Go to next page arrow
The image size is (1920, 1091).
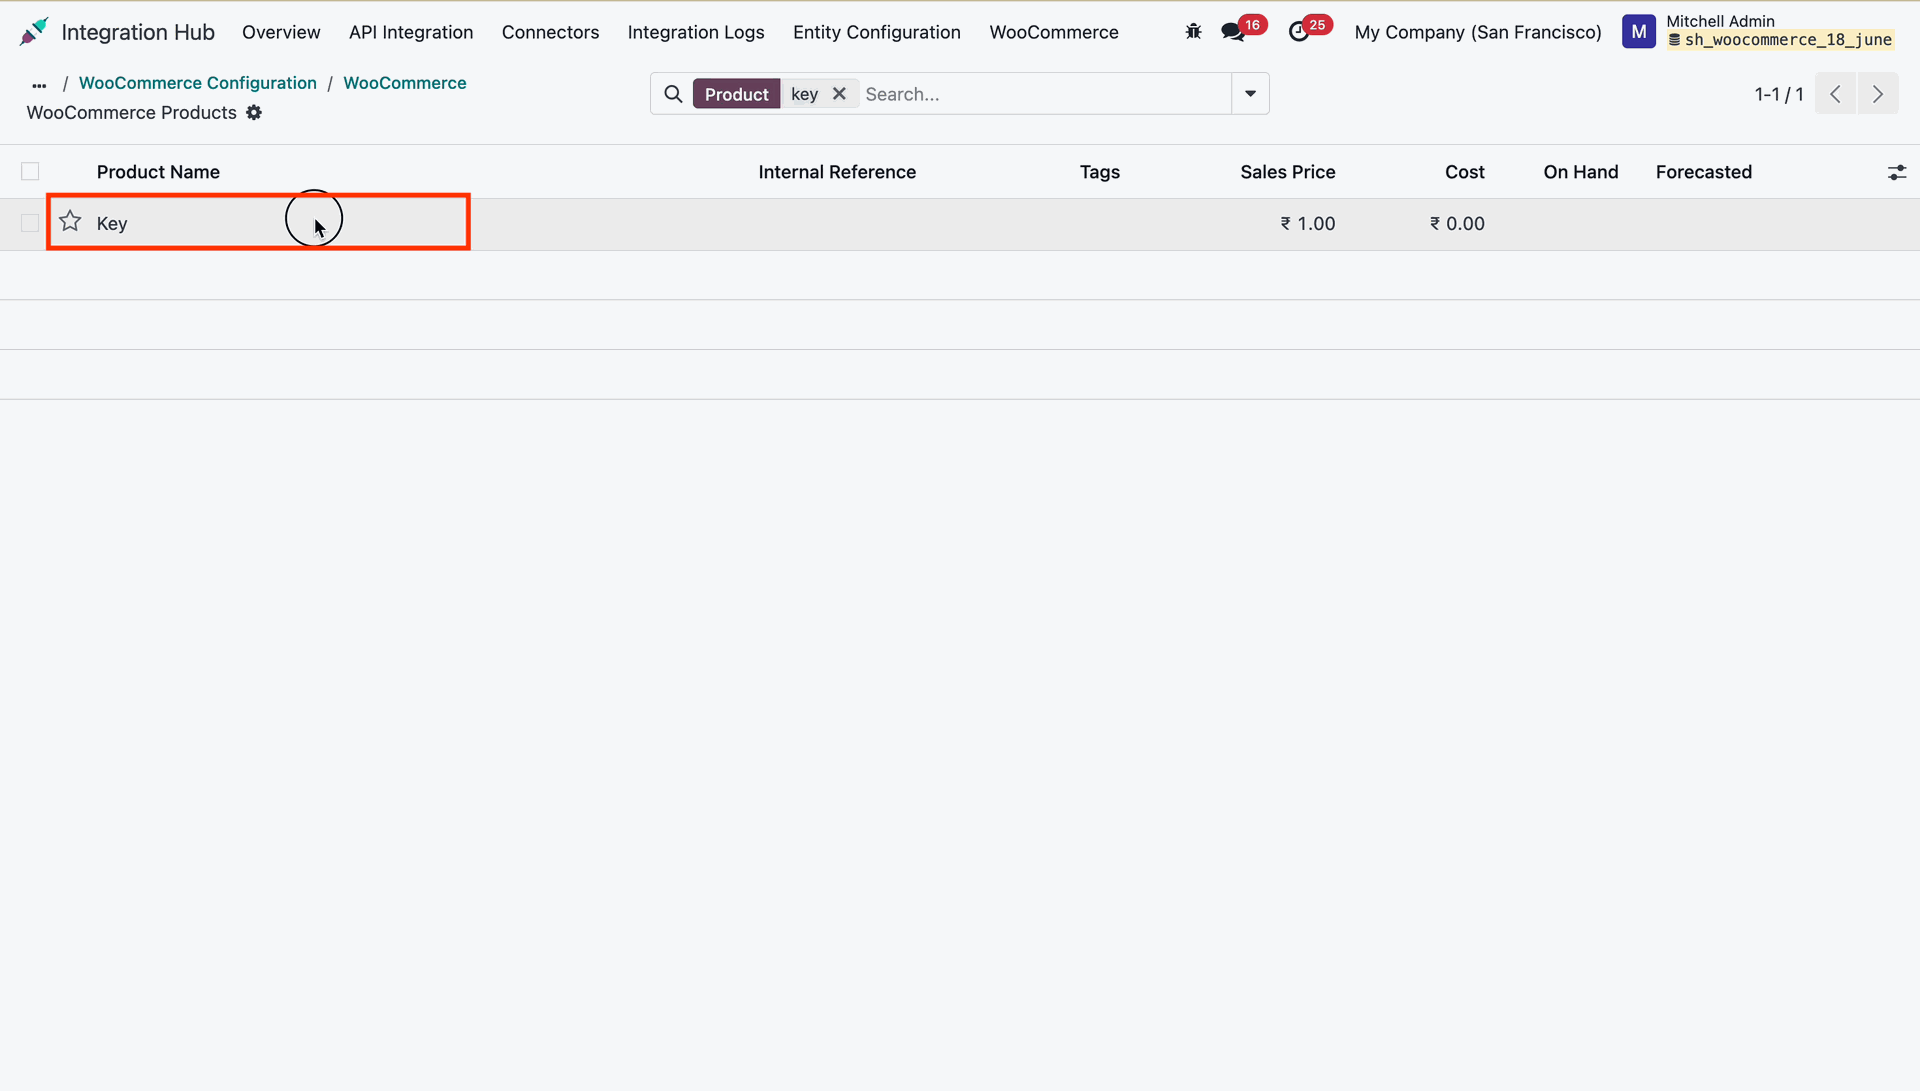[1878, 94]
